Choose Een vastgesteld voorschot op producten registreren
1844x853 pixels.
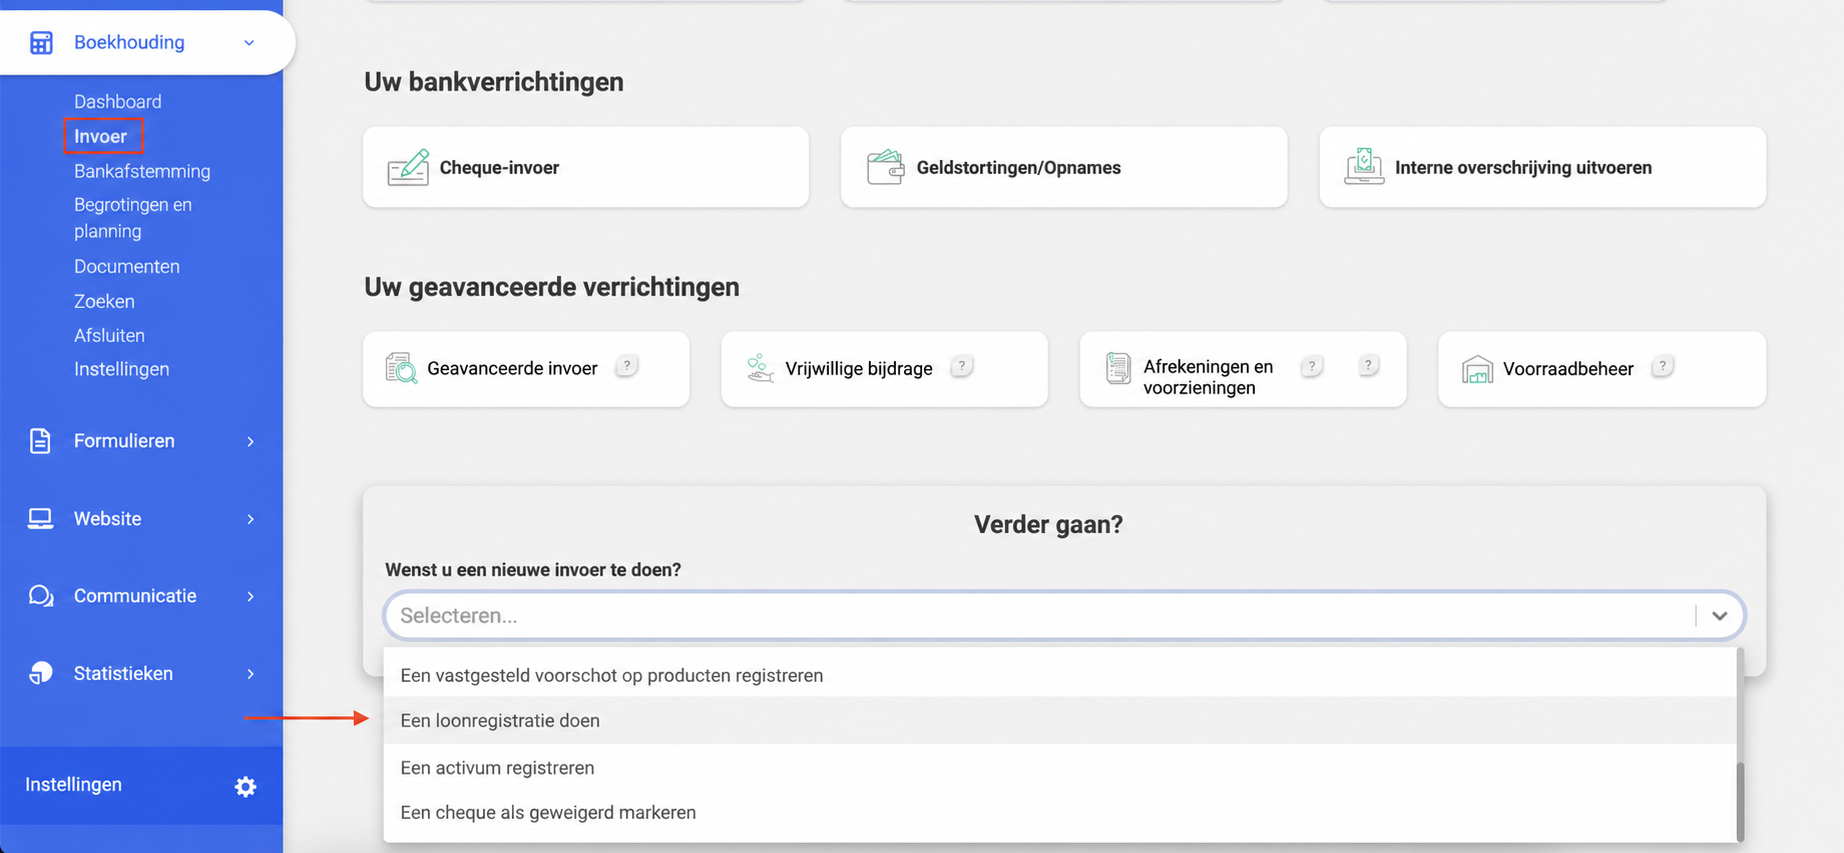point(1060,675)
